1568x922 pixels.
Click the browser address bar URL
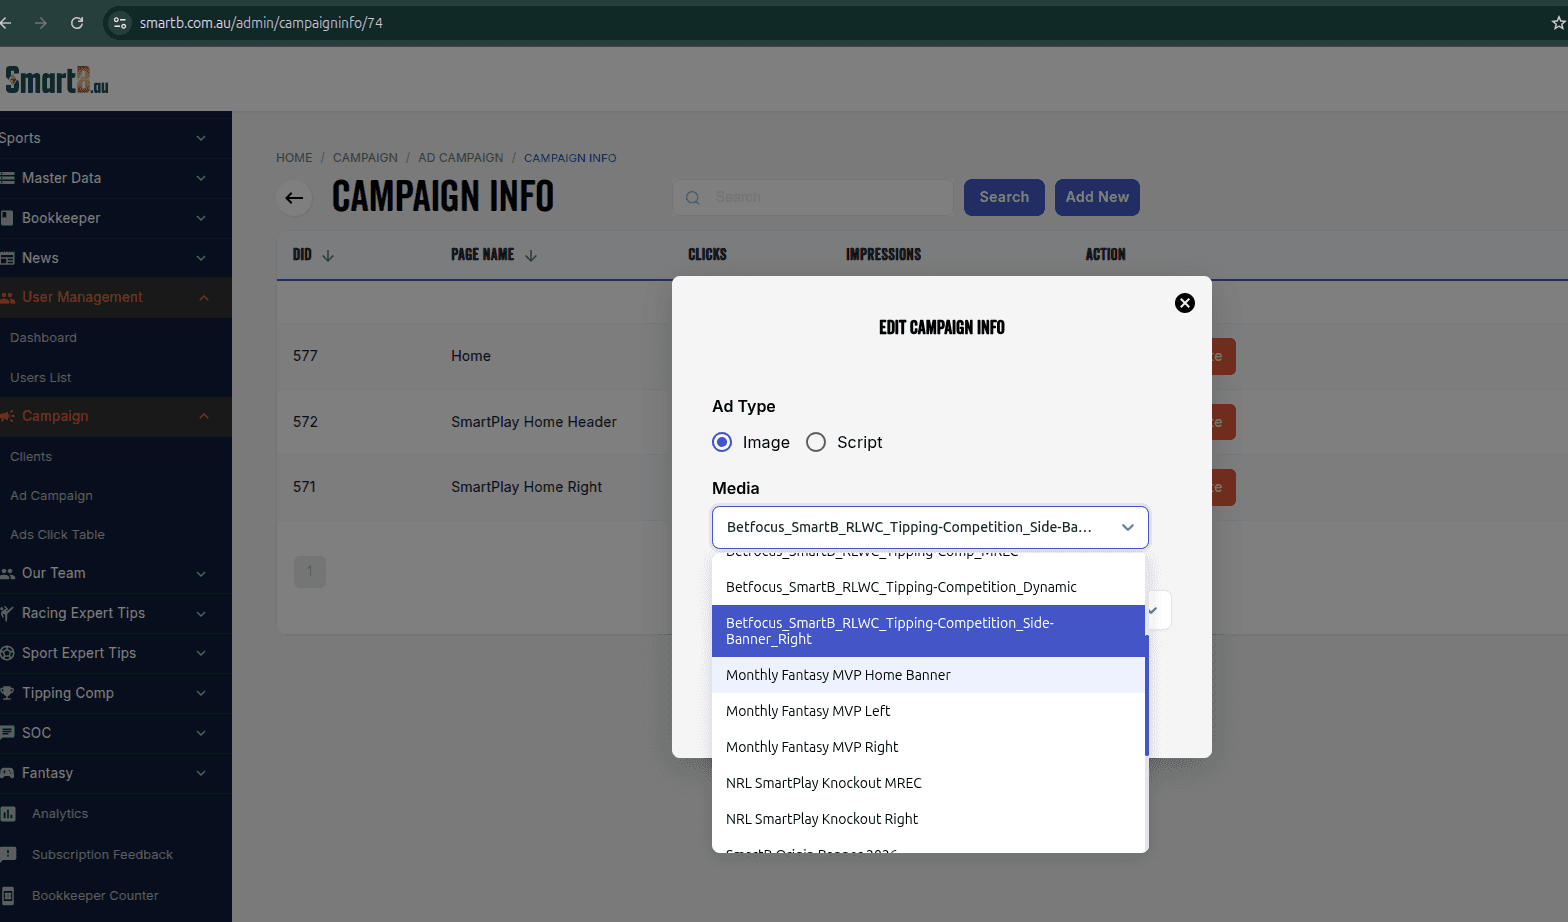tap(261, 23)
